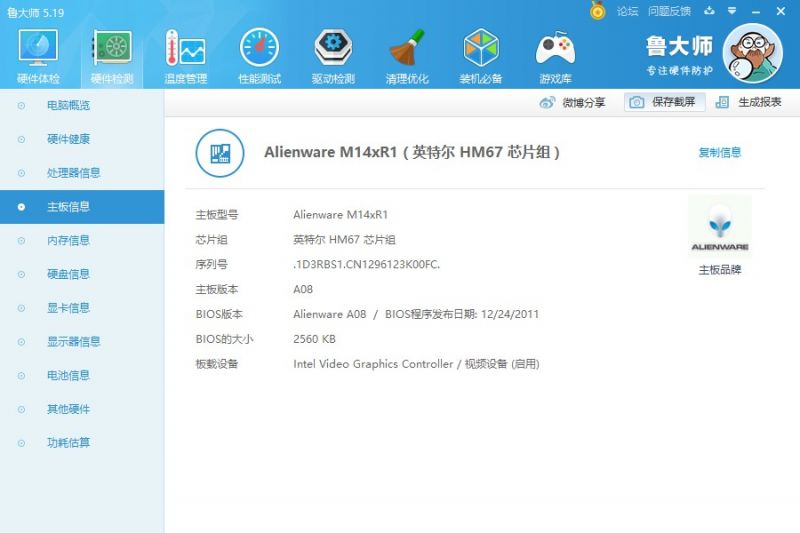
Task: Click the motherboard circular icon by the title
Action: click(220, 153)
